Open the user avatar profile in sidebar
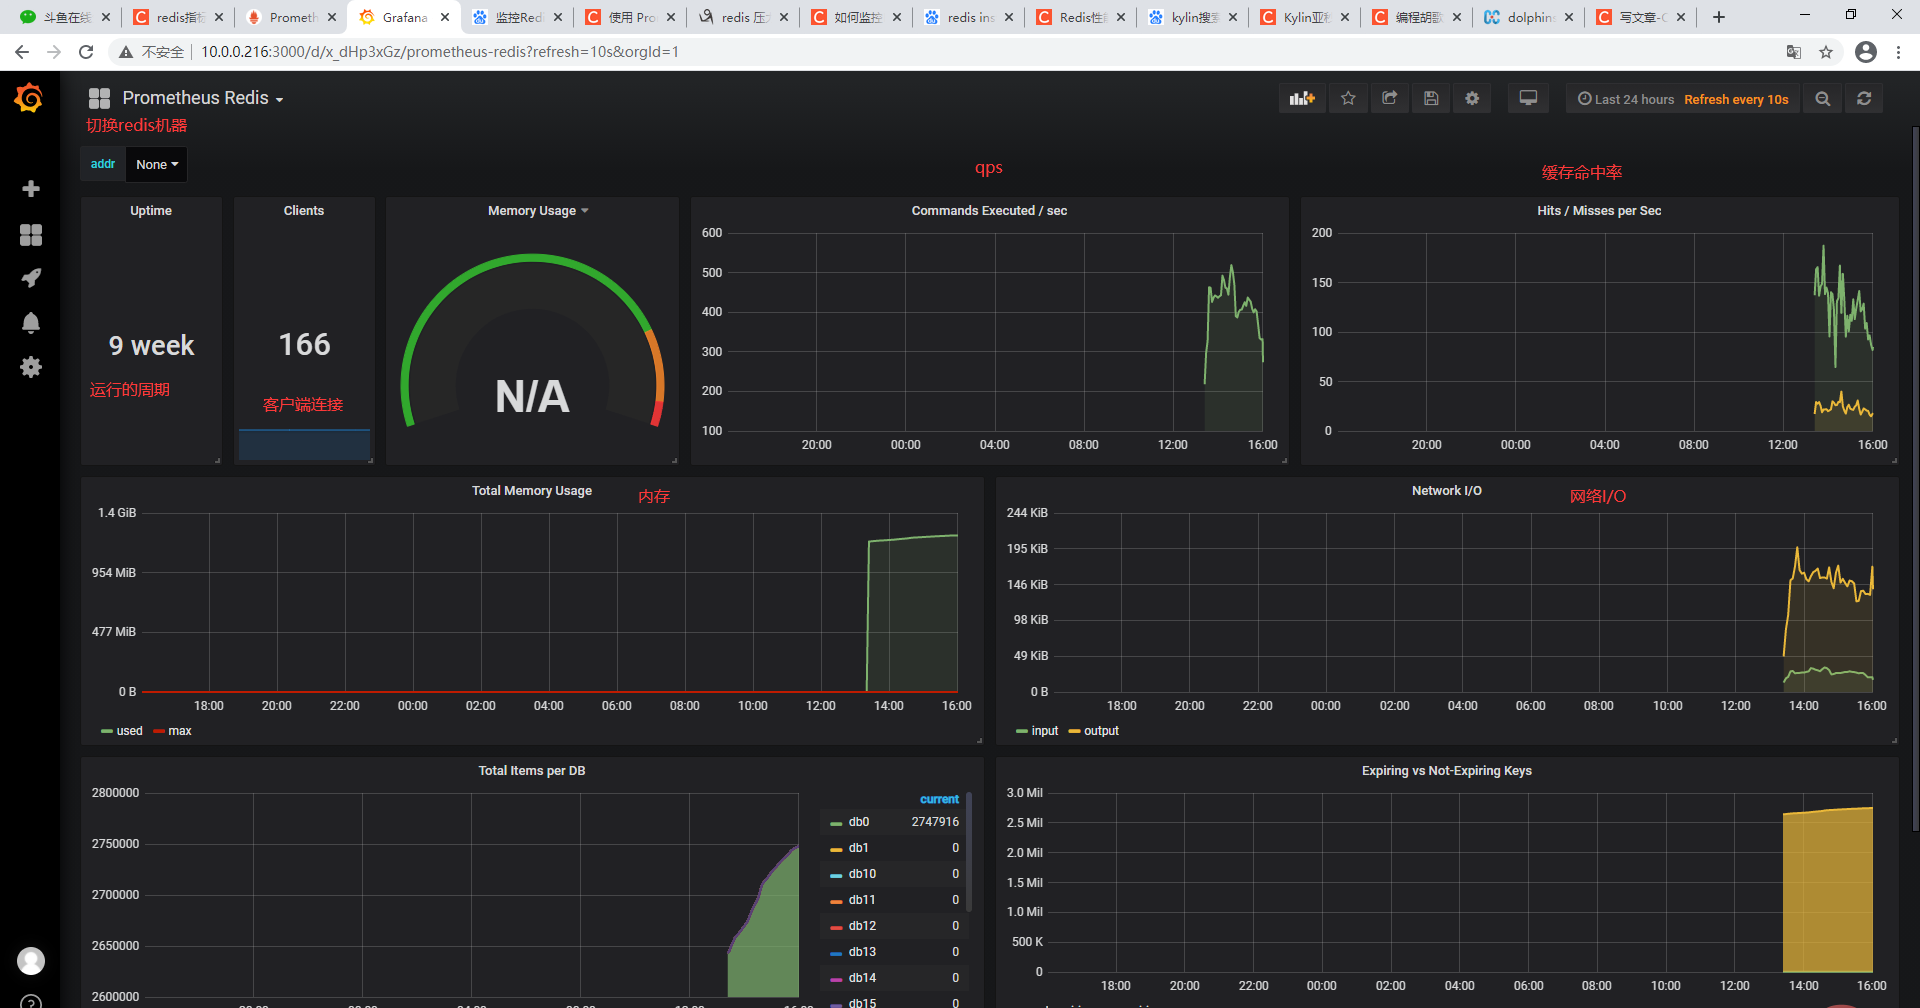Image resolution: width=1920 pixels, height=1008 pixels. tap(31, 961)
